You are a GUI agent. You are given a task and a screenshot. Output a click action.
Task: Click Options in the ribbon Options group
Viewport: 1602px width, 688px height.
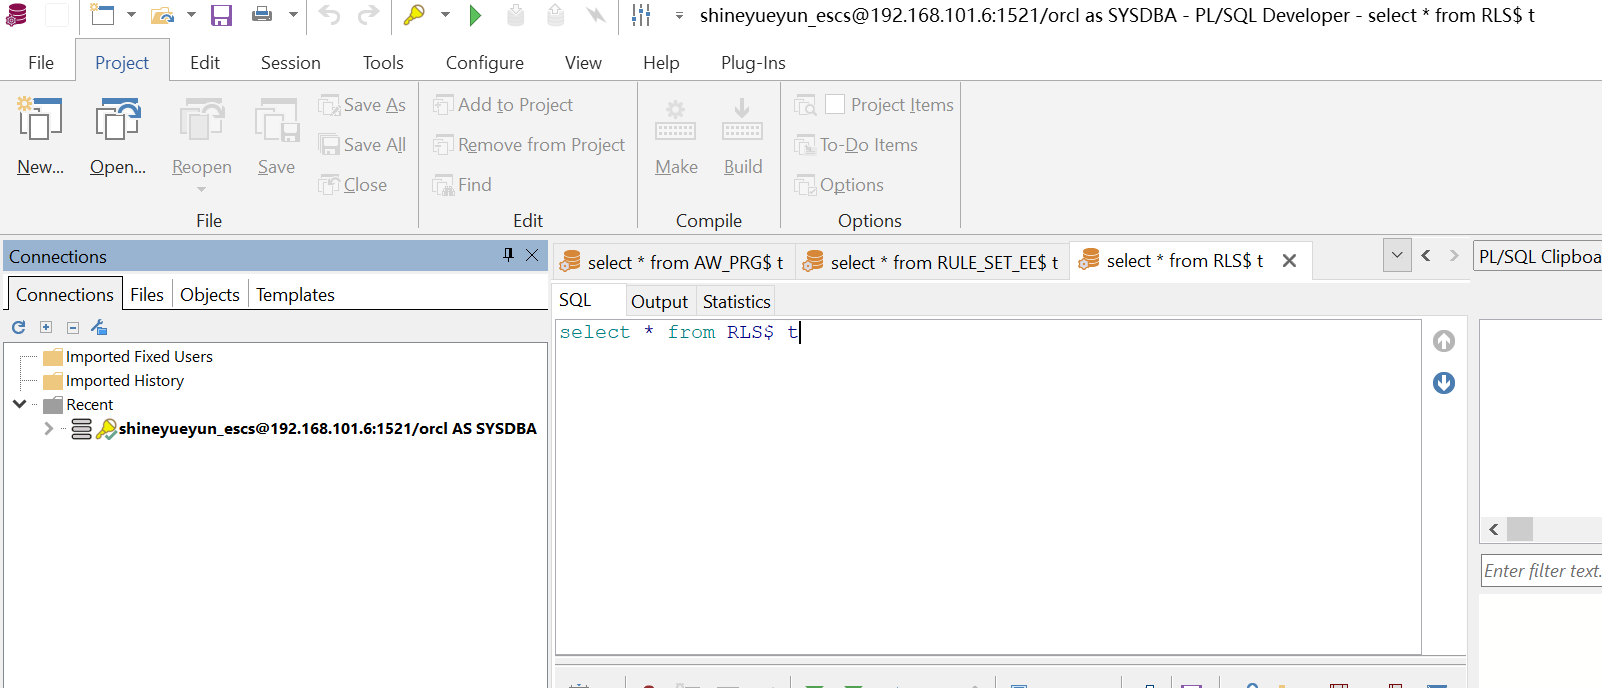click(x=839, y=185)
